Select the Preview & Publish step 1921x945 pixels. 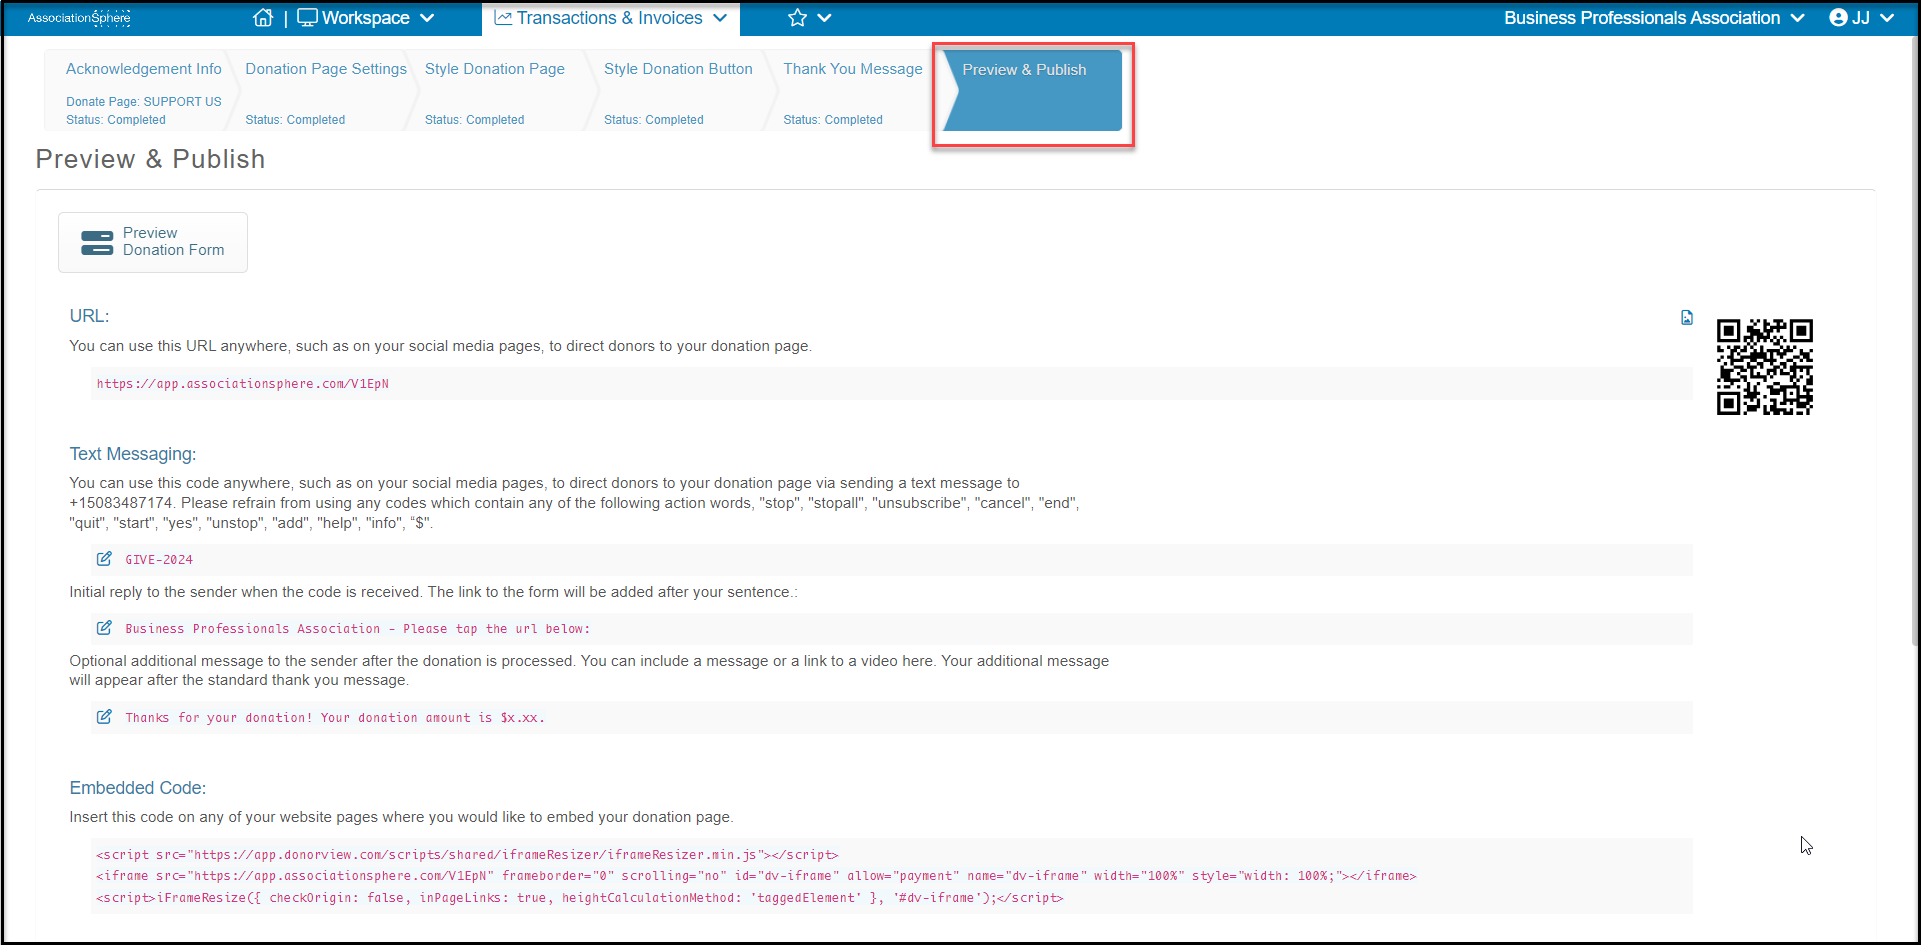[1032, 91]
